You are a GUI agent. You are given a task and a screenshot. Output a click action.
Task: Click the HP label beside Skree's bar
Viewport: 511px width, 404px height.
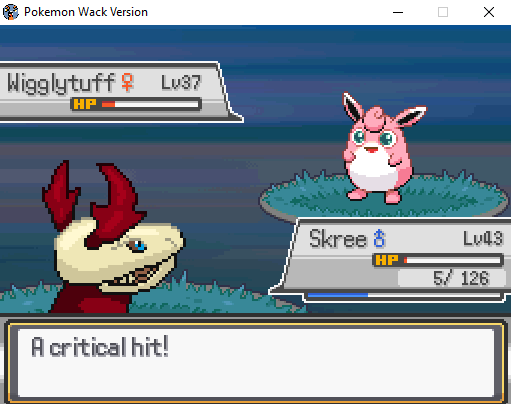point(387,260)
